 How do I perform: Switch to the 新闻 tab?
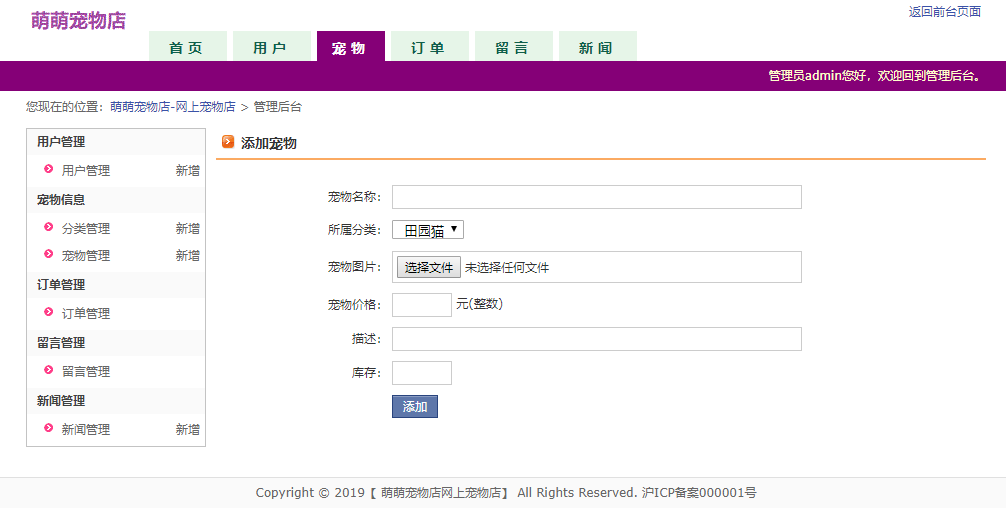pyautogui.click(x=598, y=46)
